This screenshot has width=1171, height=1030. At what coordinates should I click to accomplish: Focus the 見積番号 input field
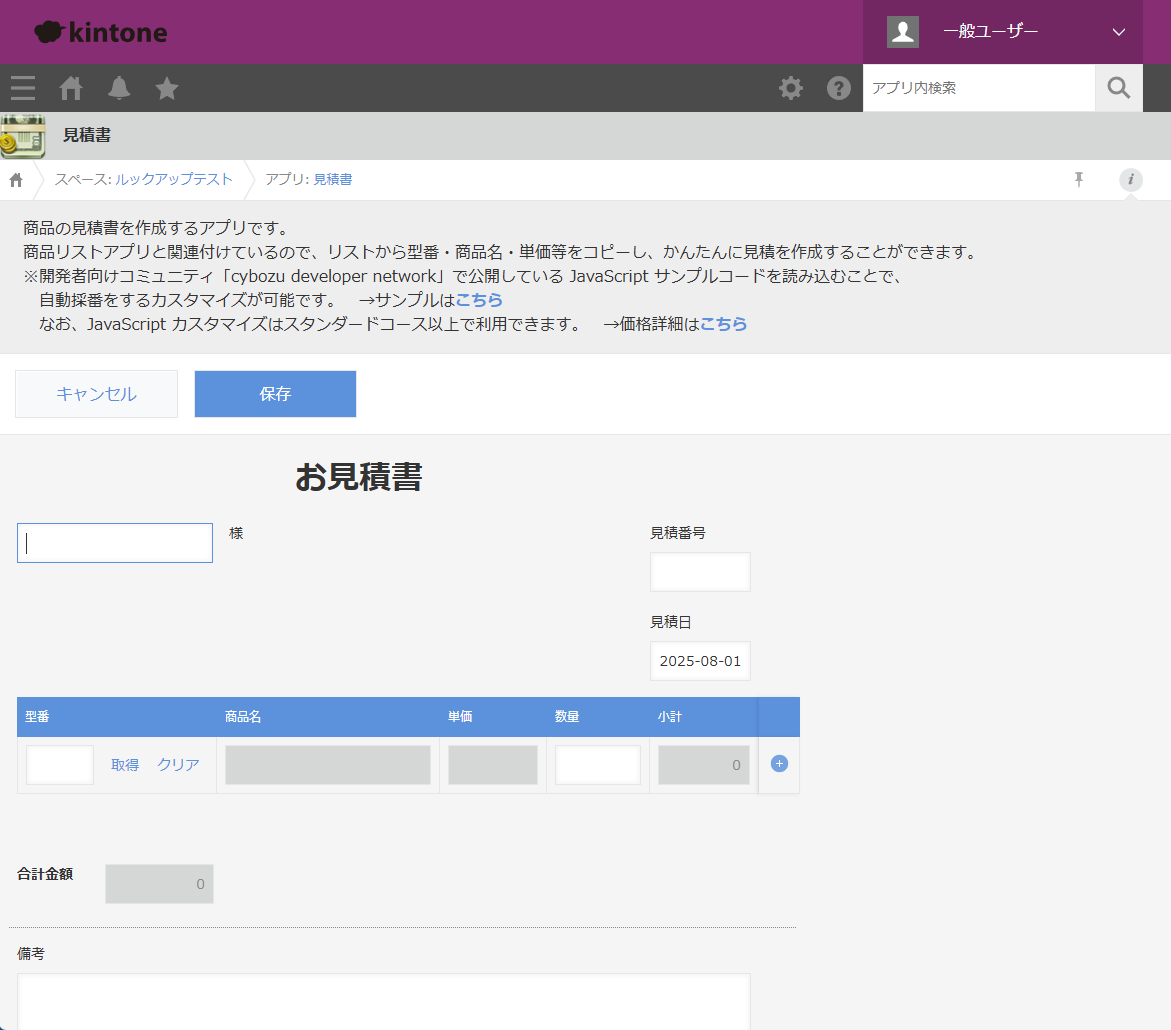click(700, 572)
